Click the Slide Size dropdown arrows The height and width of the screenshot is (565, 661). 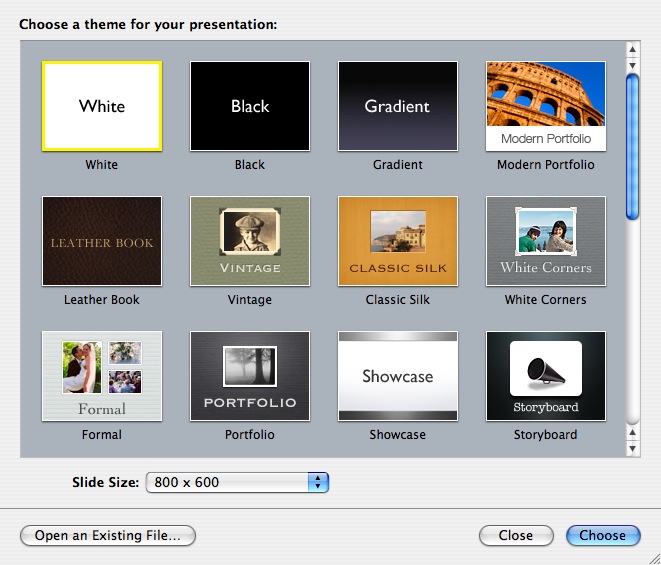[318, 482]
